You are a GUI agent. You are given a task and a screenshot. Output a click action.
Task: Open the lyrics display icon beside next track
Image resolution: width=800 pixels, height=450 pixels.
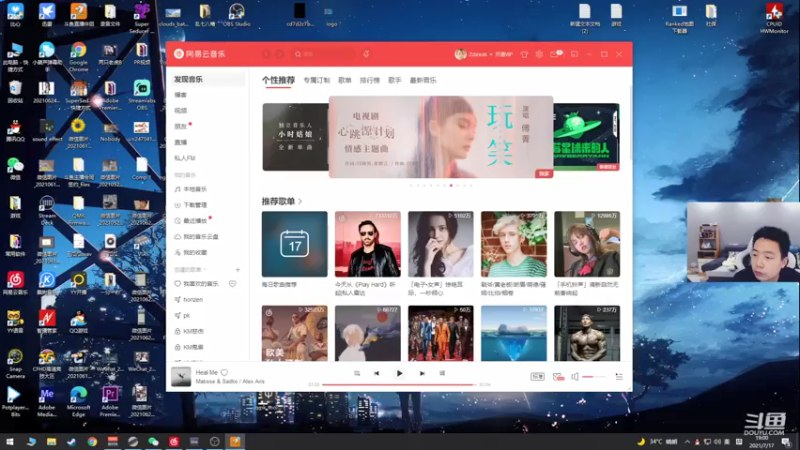(442, 373)
